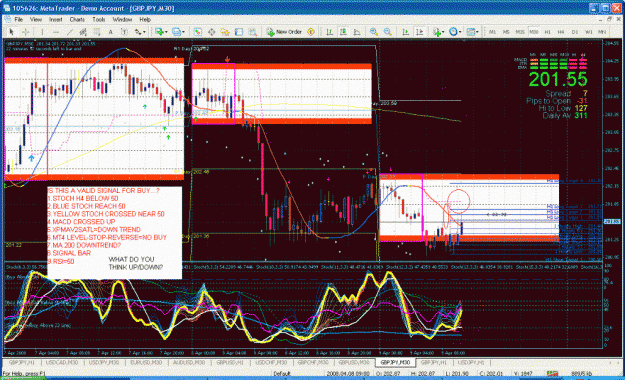Switch to the USDJPY,H1 chart tab

coord(471,362)
